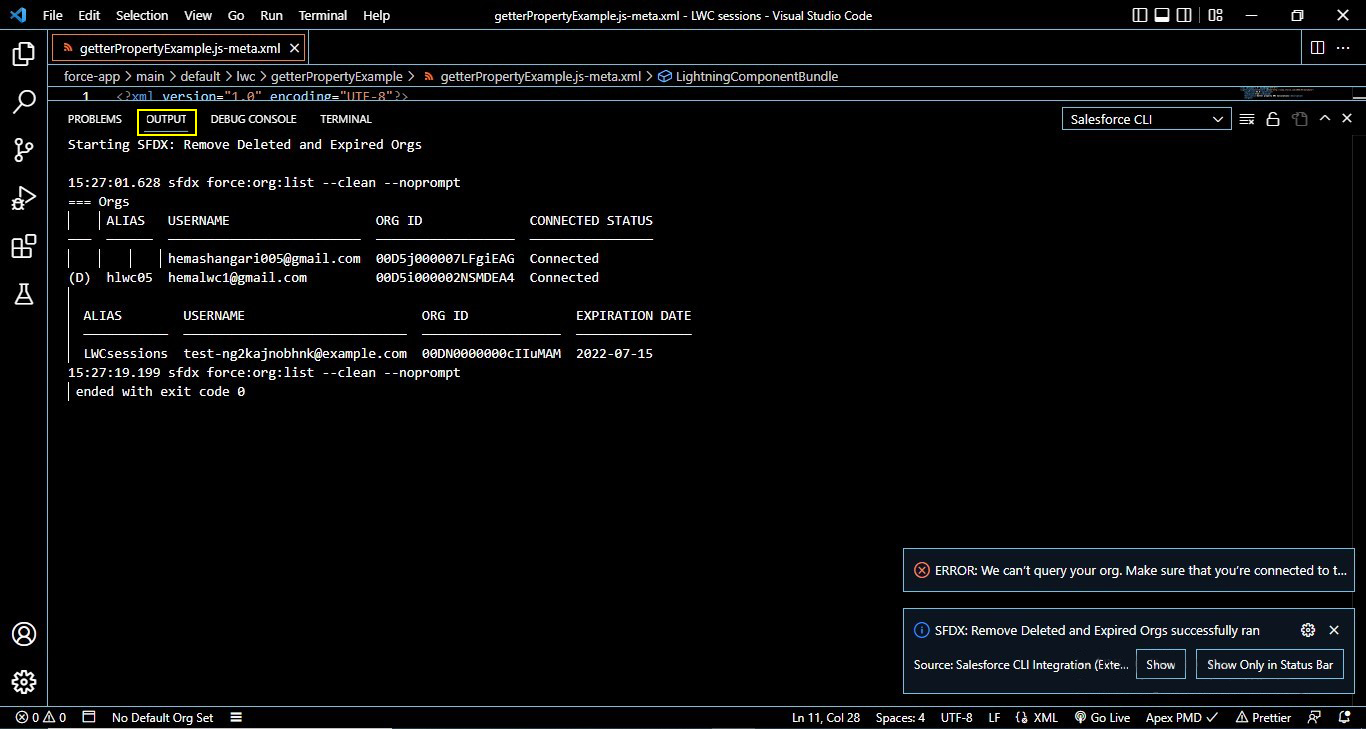The height and width of the screenshot is (729, 1366).
Task: Change line ending via LF status item
Action: tap(994, 718)
